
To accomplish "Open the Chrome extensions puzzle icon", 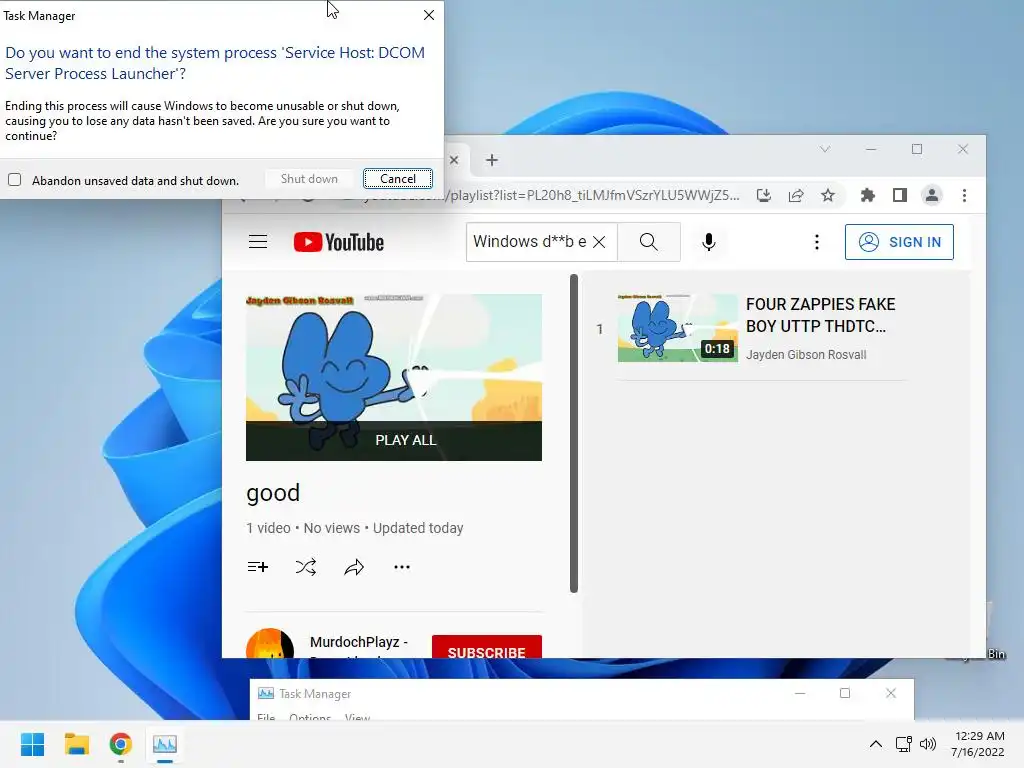I will point(867,195).
